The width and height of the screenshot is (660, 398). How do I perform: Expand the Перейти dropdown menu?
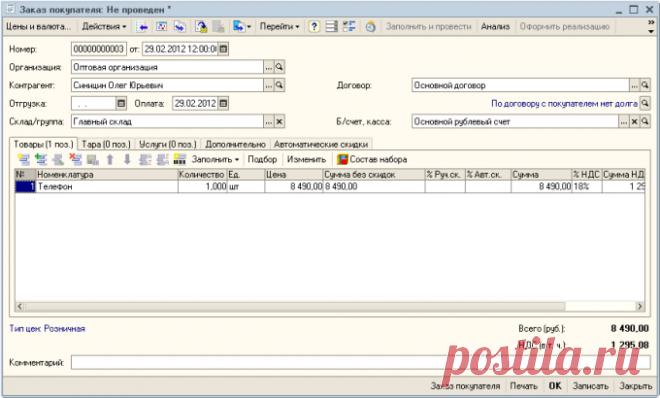click(x=279, y=27)
